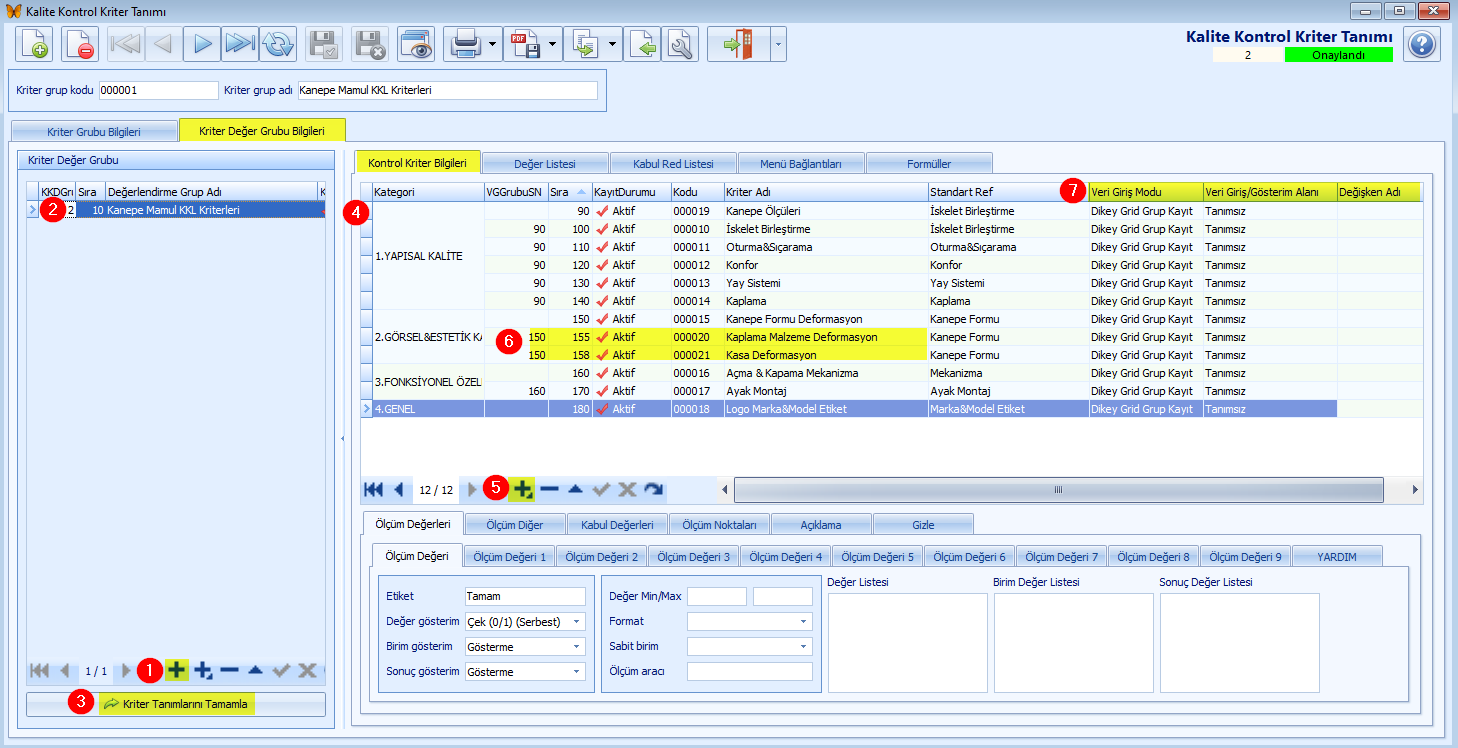Open the wrench document settings icon

(681, 44)
